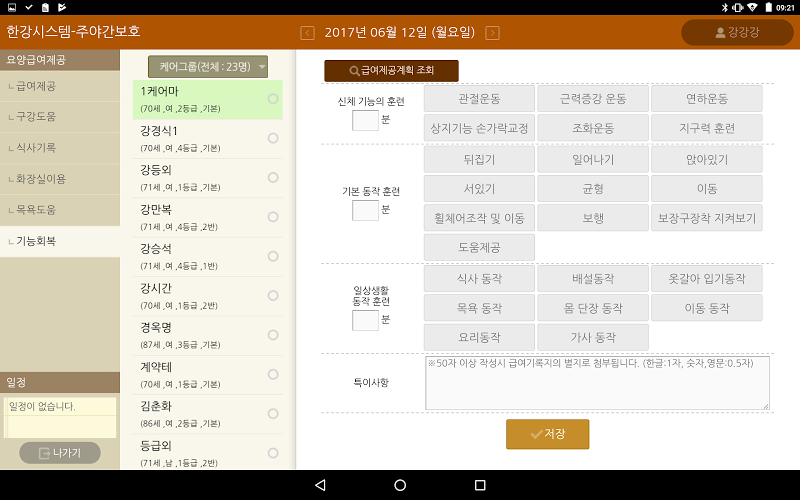Toggle 상지기능 손가락교정 option
This screenshot has height=500, width=800.
click(479, 128)
